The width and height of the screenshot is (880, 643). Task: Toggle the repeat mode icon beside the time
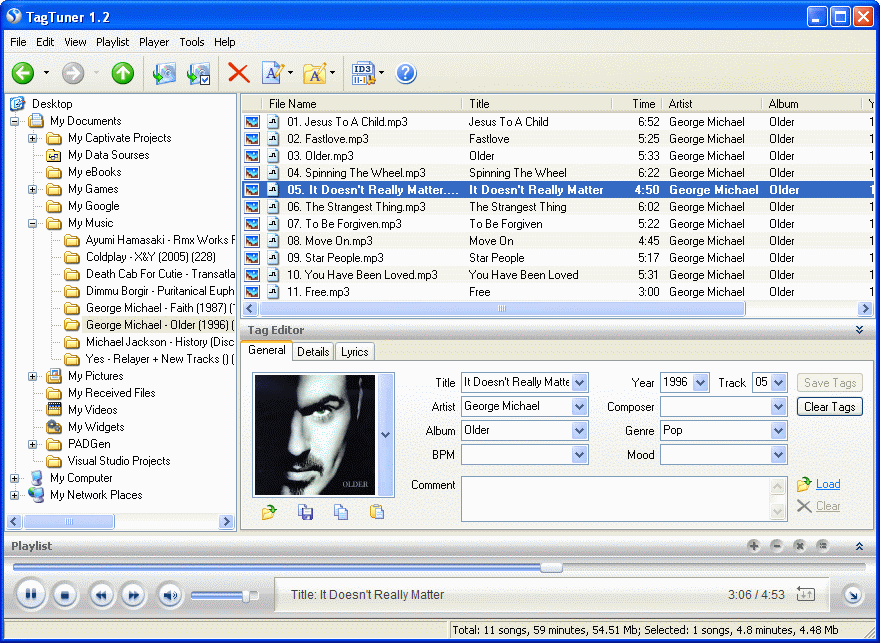[806, 594]
